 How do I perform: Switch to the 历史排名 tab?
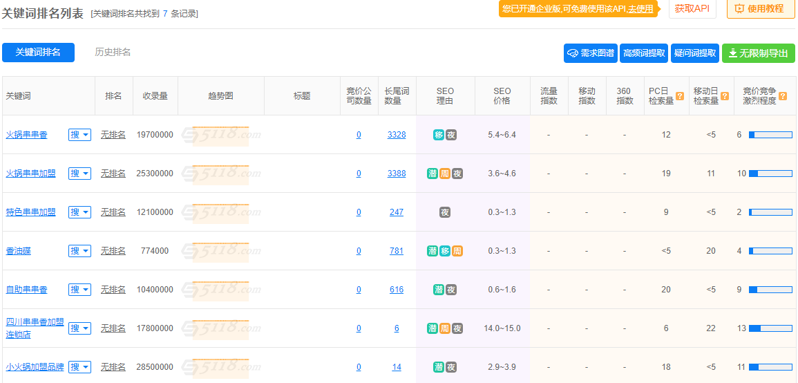(112, 52)
